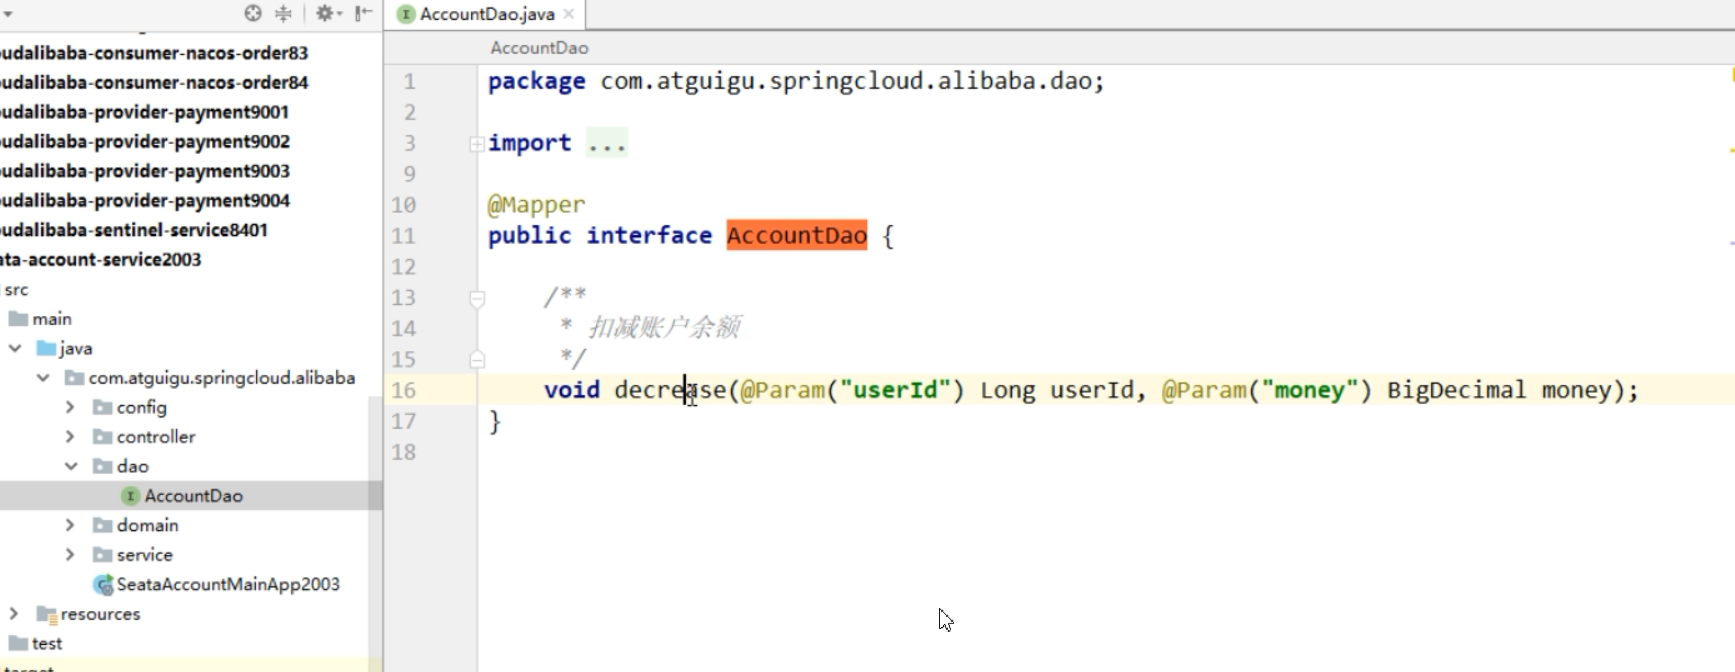
Task: Click the interface icon on AccountDao.java tab
Action: (x=406, y=14)
